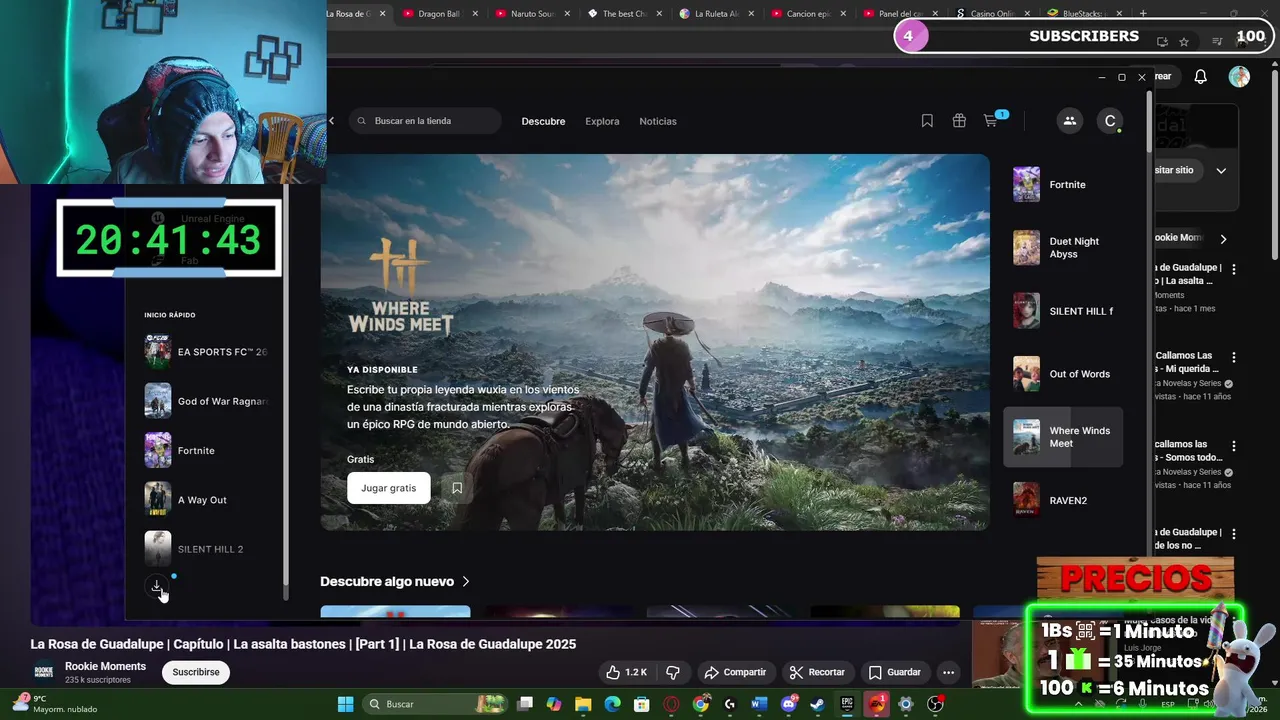Open Discord from the taskbar
The width and height of the screenshot is (1280, 720).
[788, 704]
